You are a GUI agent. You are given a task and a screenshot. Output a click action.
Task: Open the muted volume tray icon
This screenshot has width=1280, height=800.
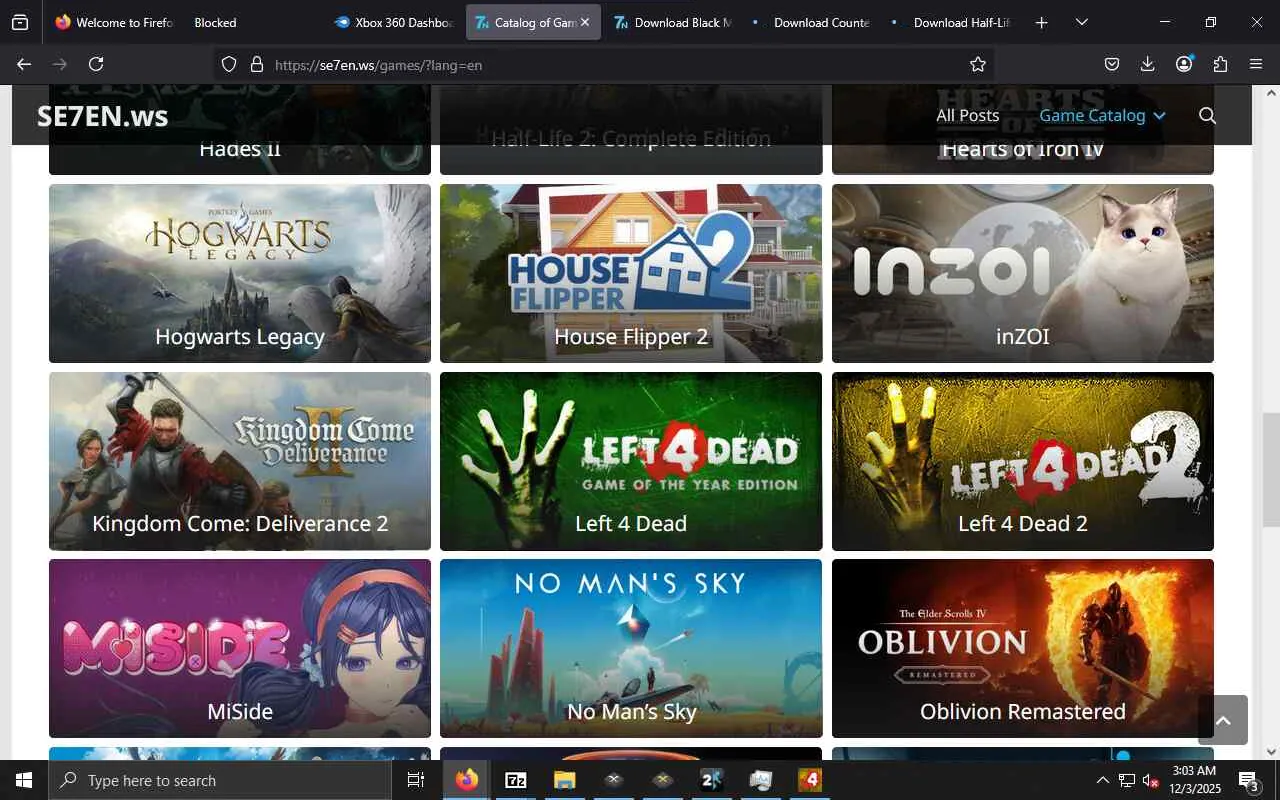tap(1151, 780)
